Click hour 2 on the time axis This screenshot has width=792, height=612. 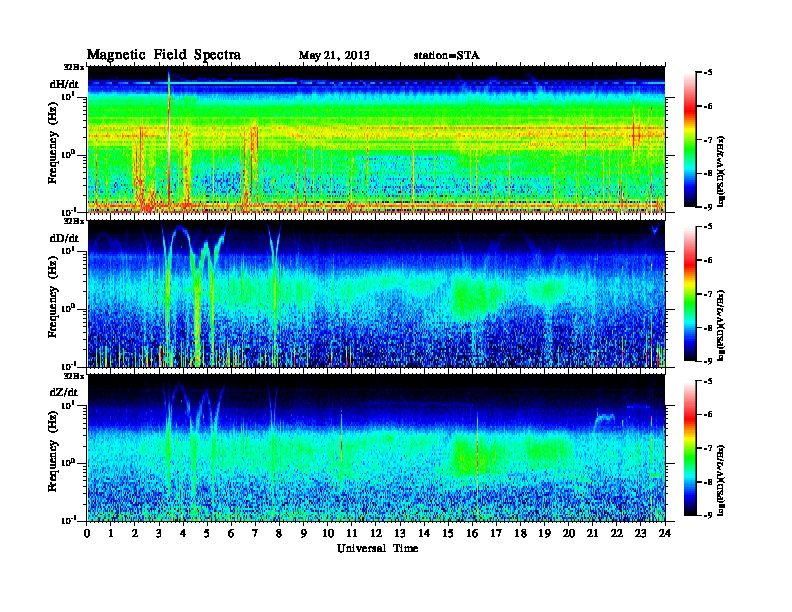point(135,533)
